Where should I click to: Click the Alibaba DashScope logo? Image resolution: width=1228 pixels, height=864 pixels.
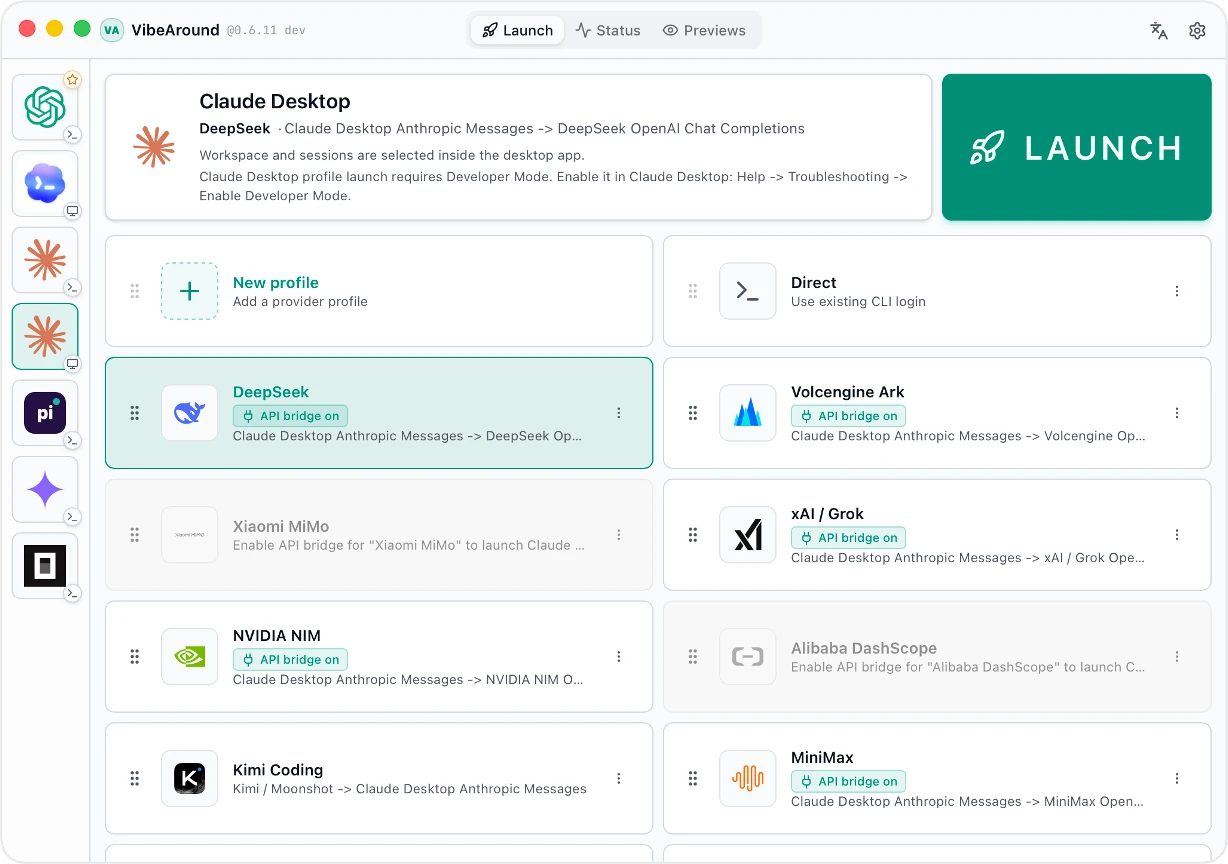[747, 657]
